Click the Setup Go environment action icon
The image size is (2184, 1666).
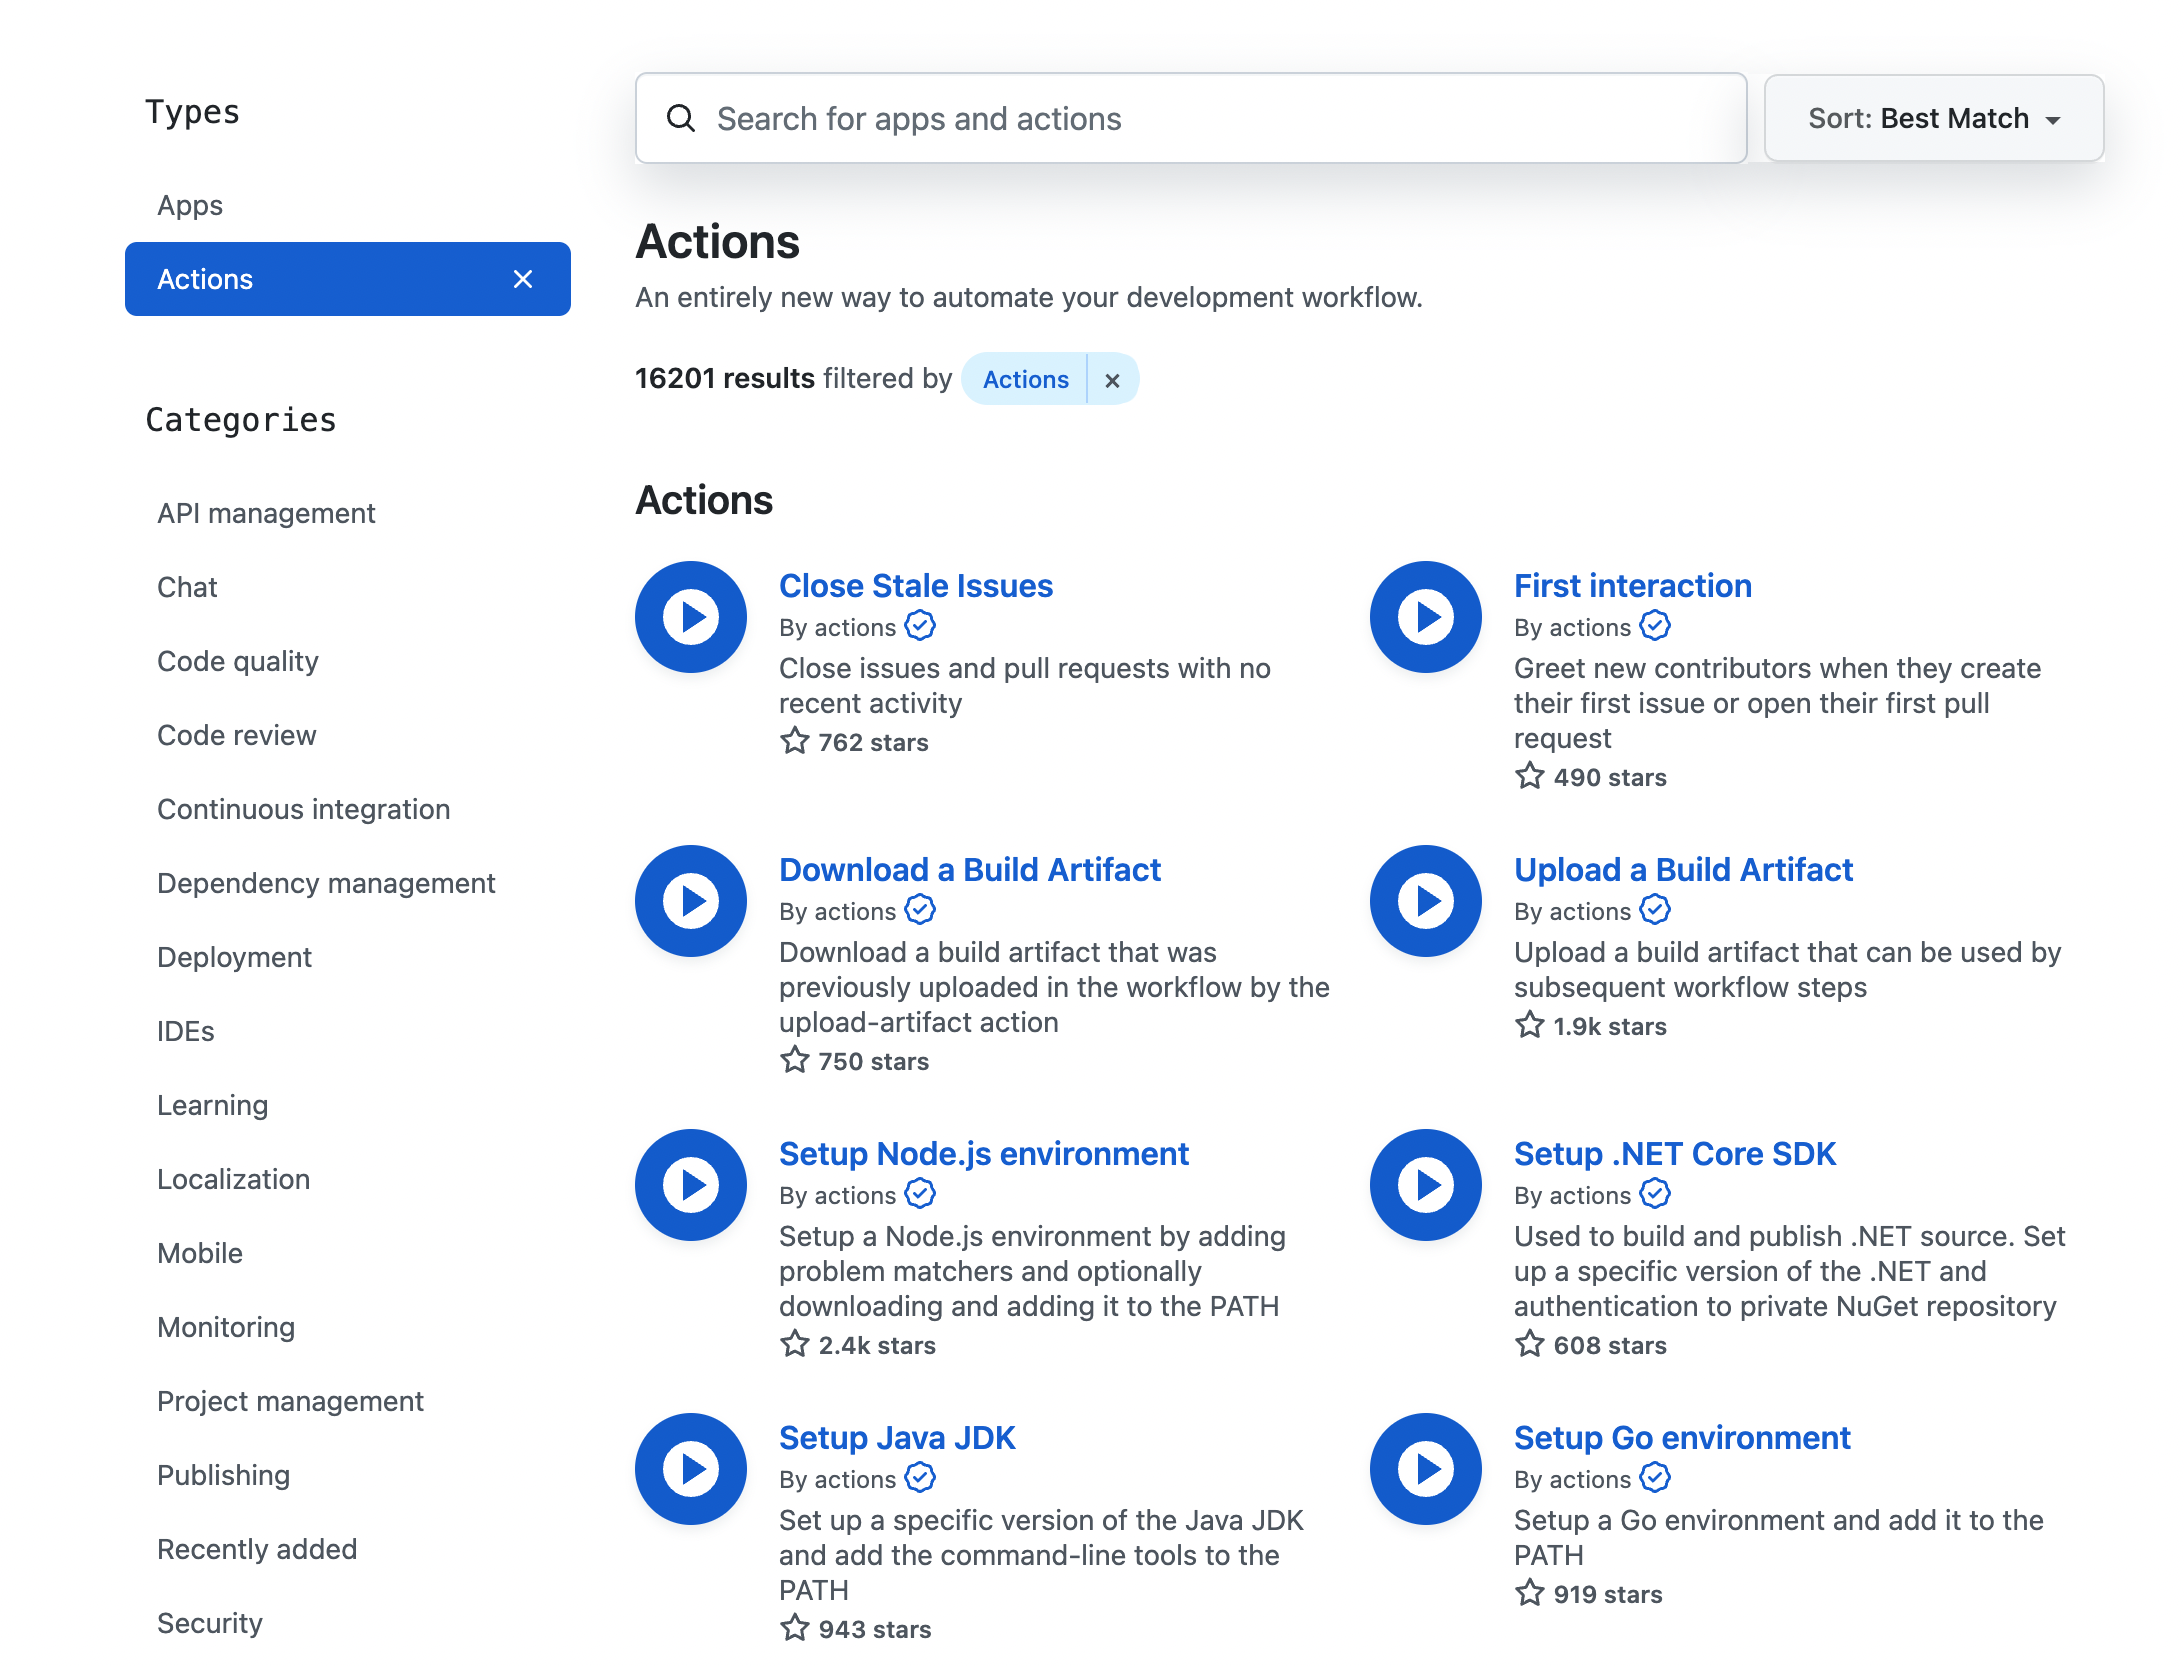(x=1425, y=1469)
